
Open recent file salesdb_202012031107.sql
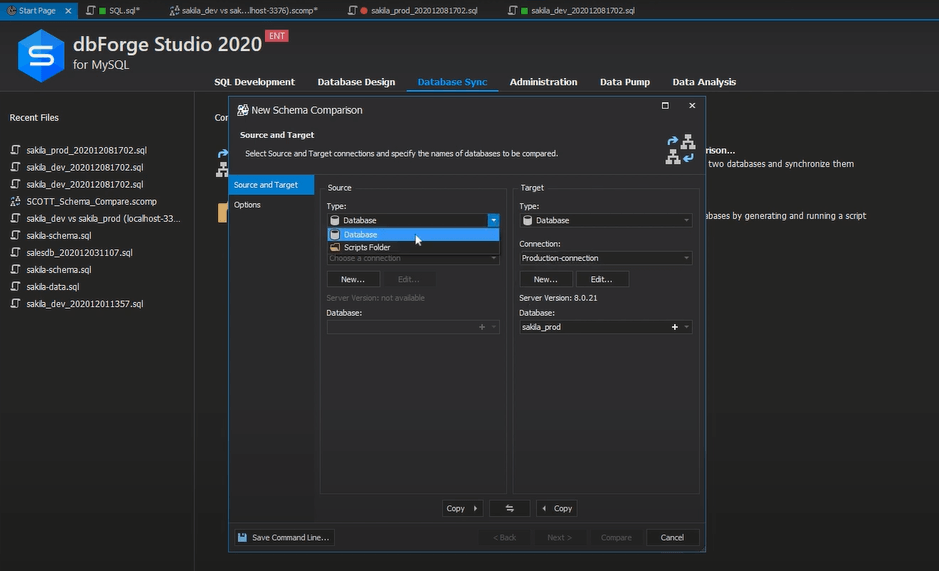click(80, 252)
